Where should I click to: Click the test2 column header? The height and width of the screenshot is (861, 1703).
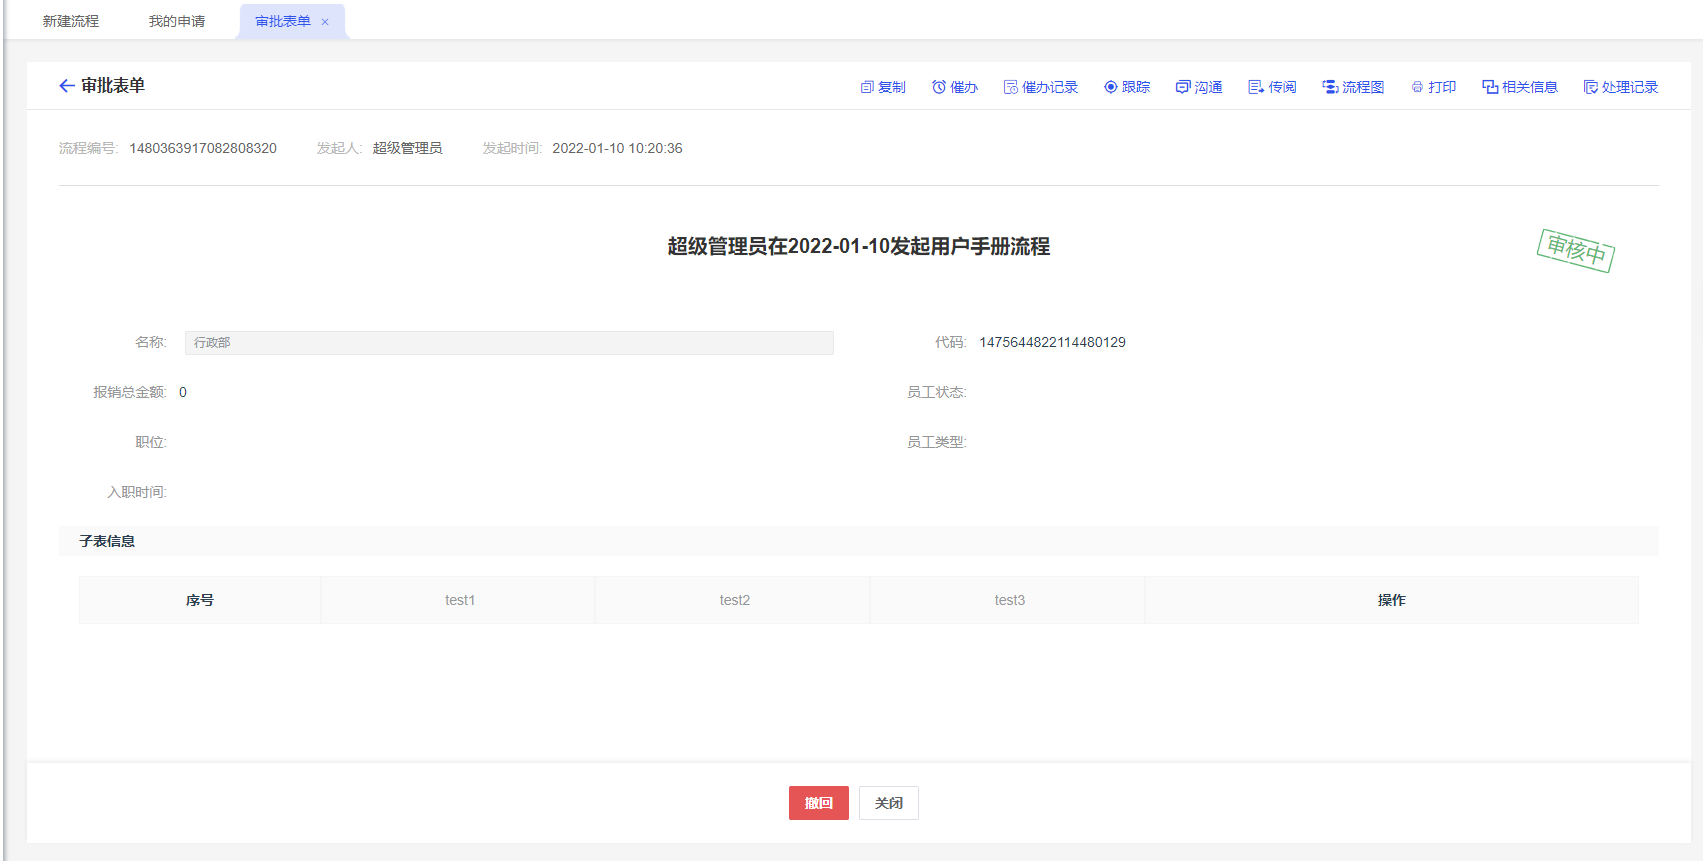[734, 600]
